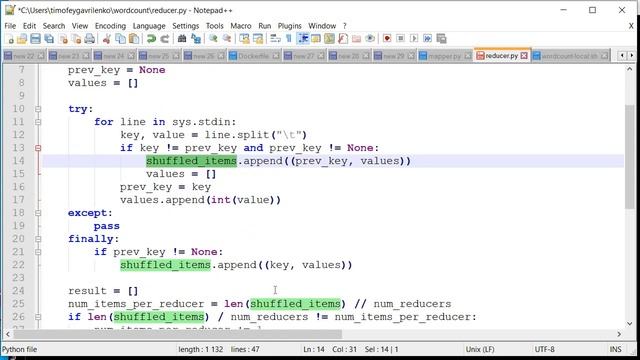The image size is (640, 360).
Task: Open Find with the binoculars icon
Action: coord(182,39)
